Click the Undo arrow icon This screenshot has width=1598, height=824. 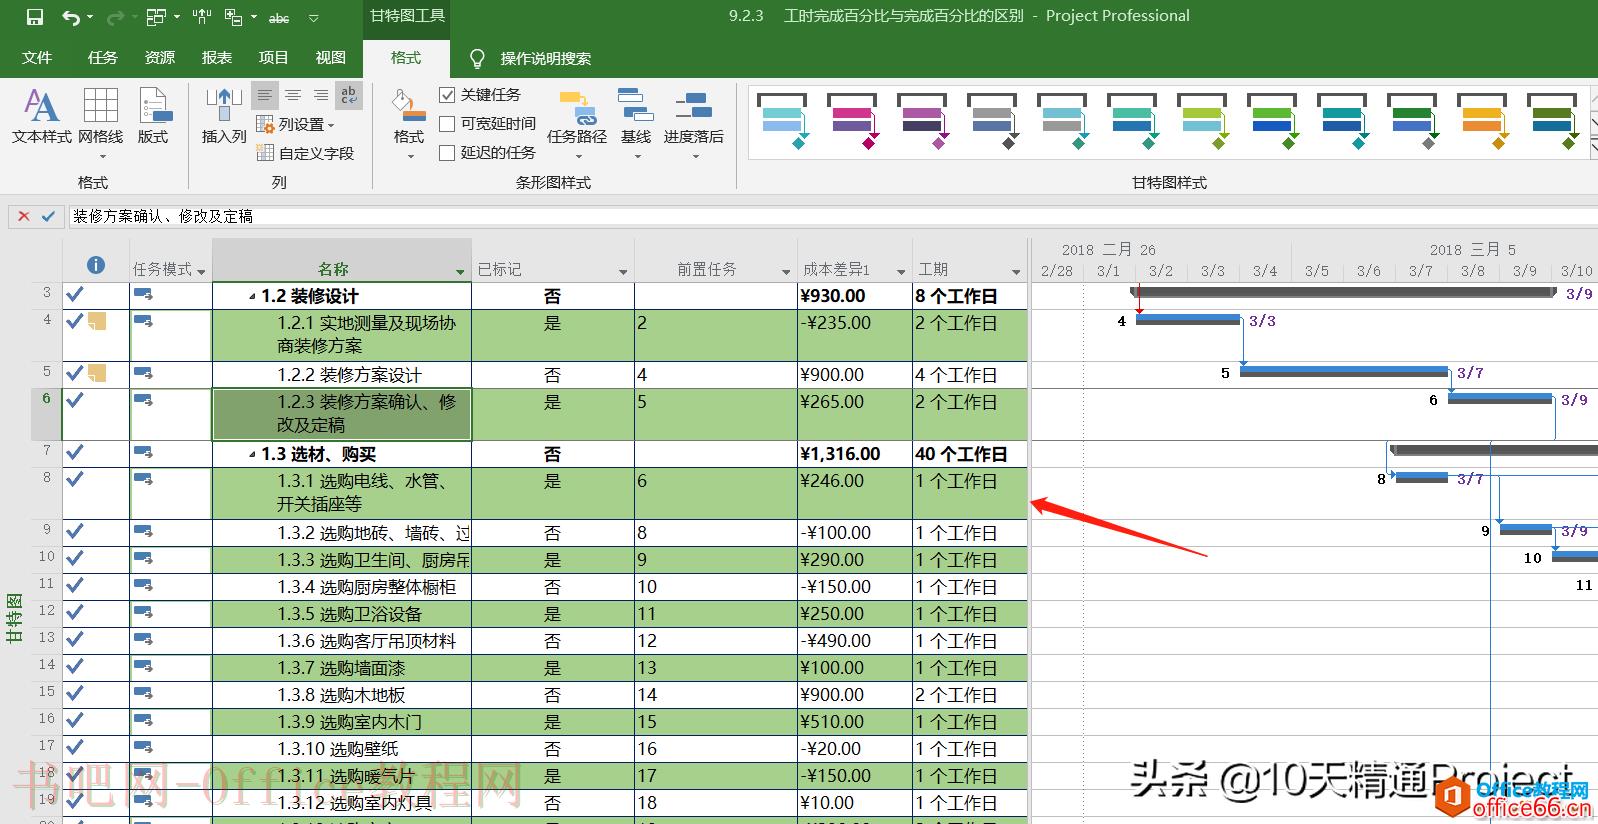click(x=70, y=17)
